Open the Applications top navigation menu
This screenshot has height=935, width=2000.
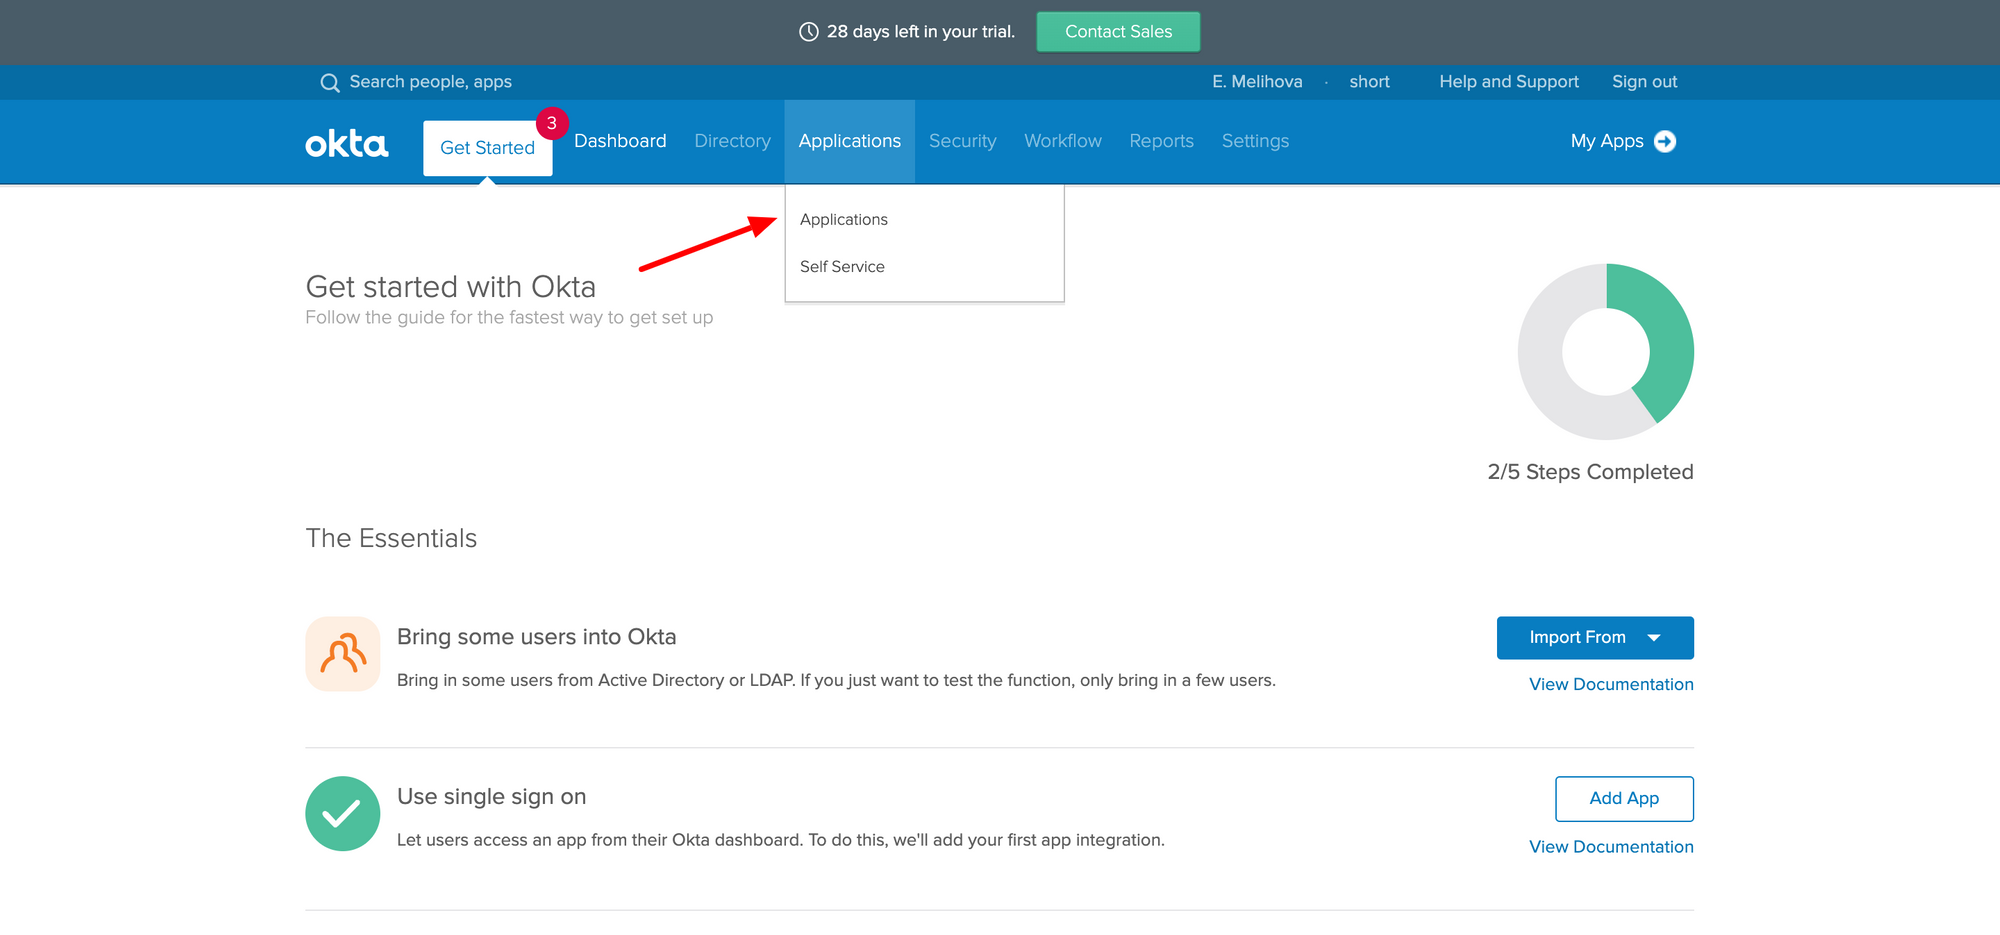click(850, 141)
